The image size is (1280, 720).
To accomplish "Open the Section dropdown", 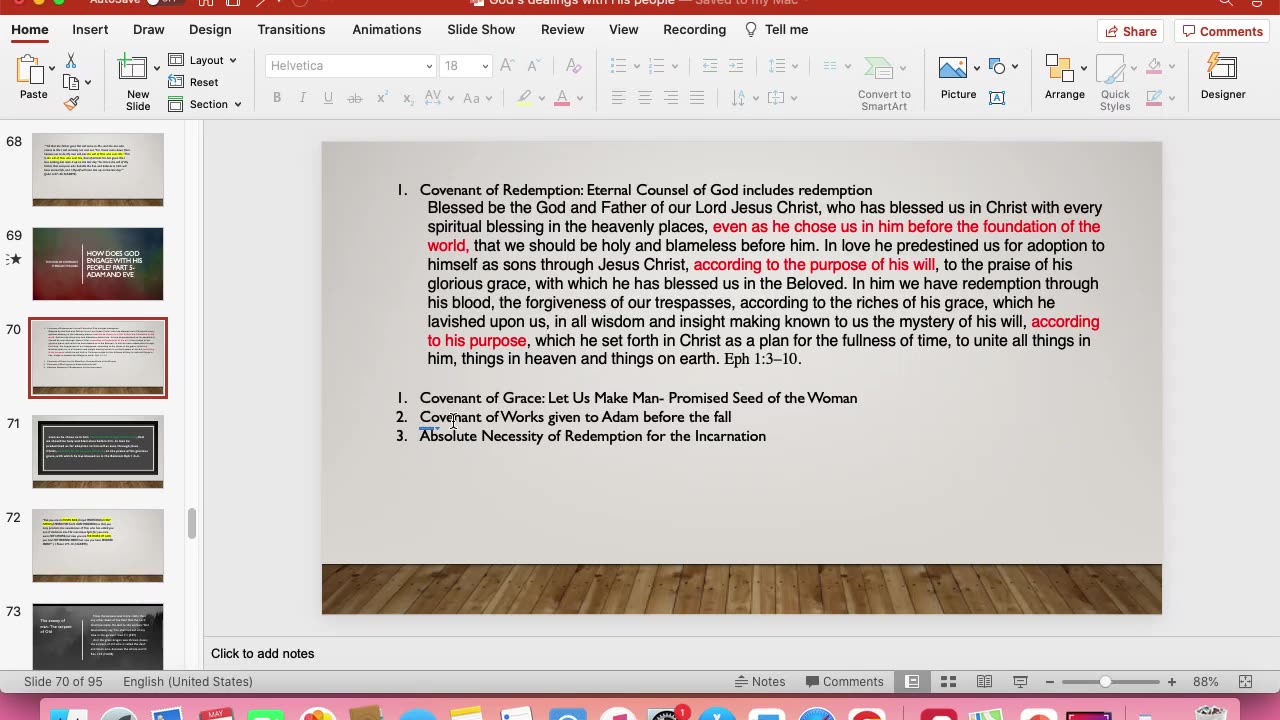I will point(205,104).
